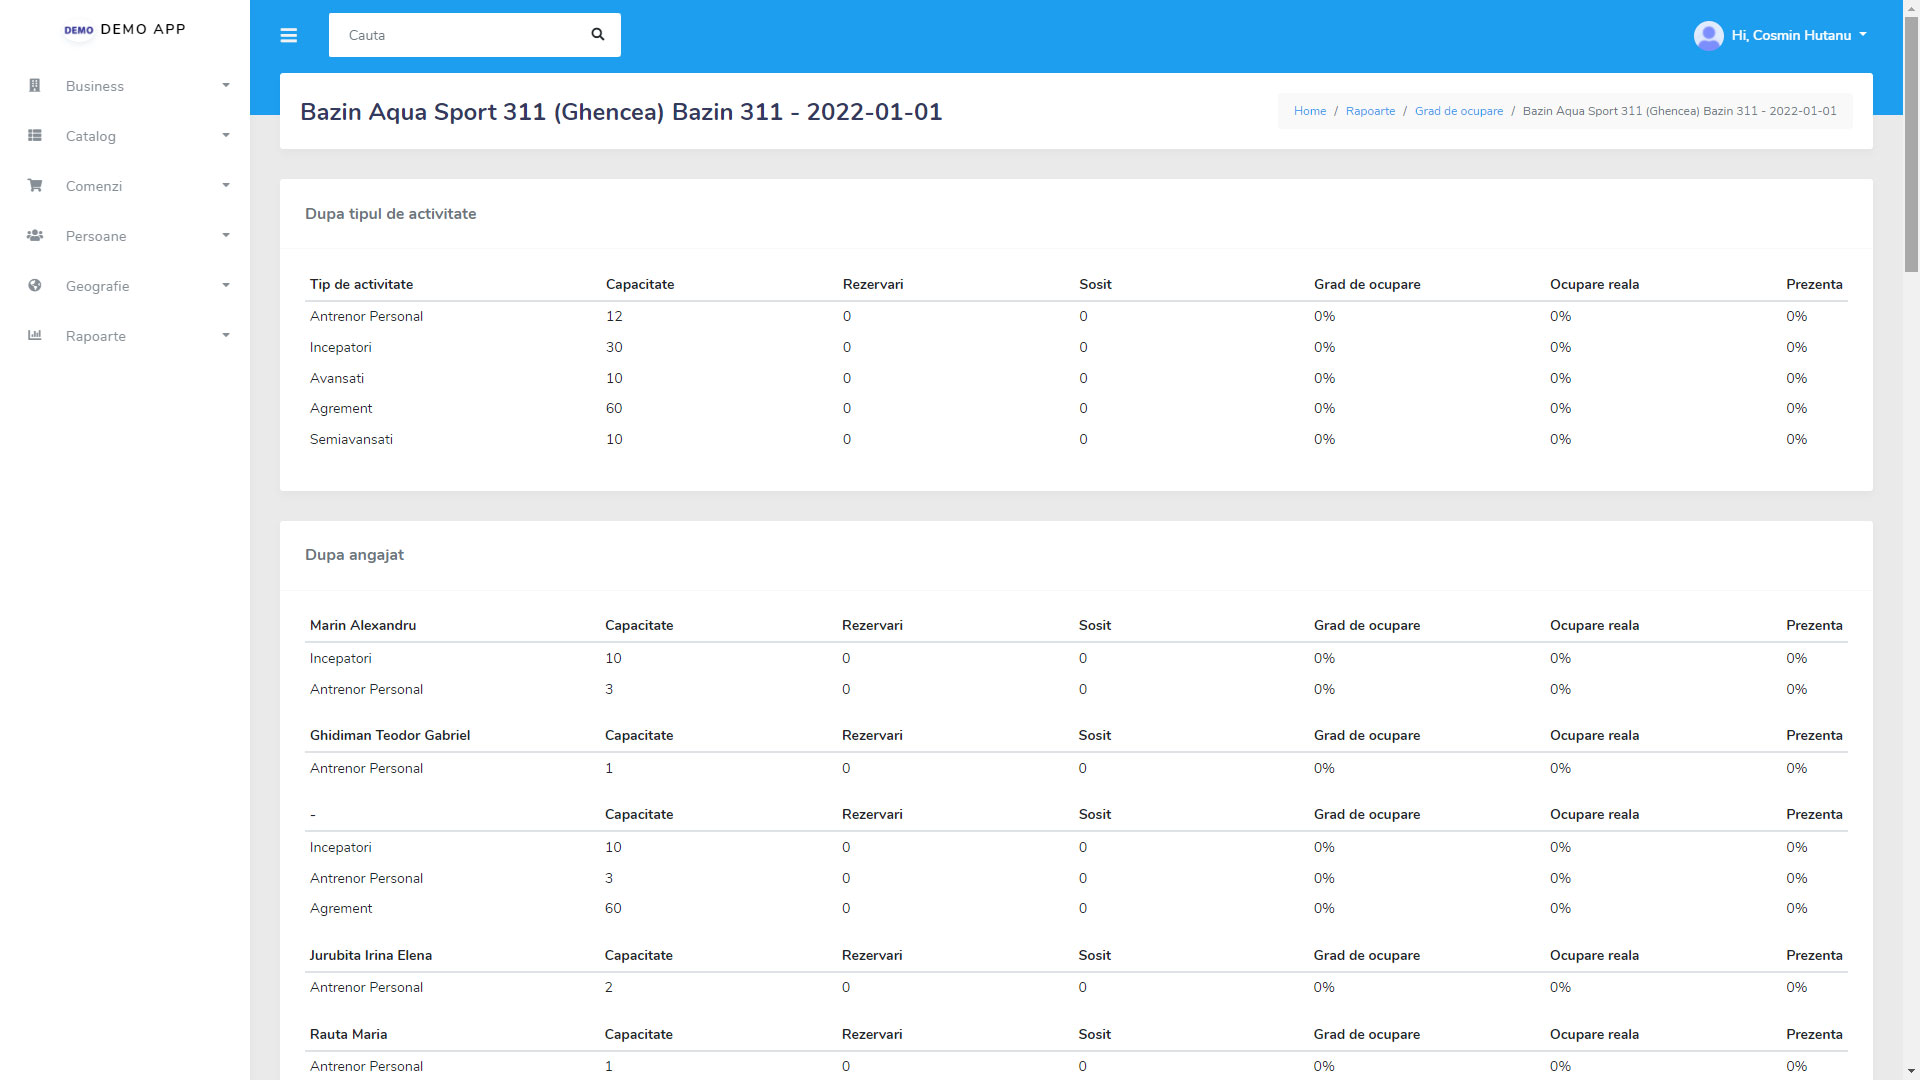
Task: Expand the Geografie menu arrow
Action: pyautogui.click(x=226, y=286)
